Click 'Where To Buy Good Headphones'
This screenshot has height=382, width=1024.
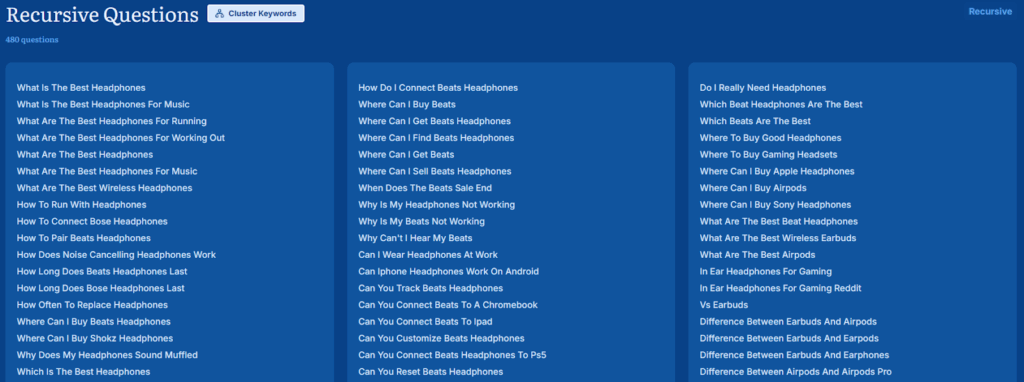pos(770,138)
